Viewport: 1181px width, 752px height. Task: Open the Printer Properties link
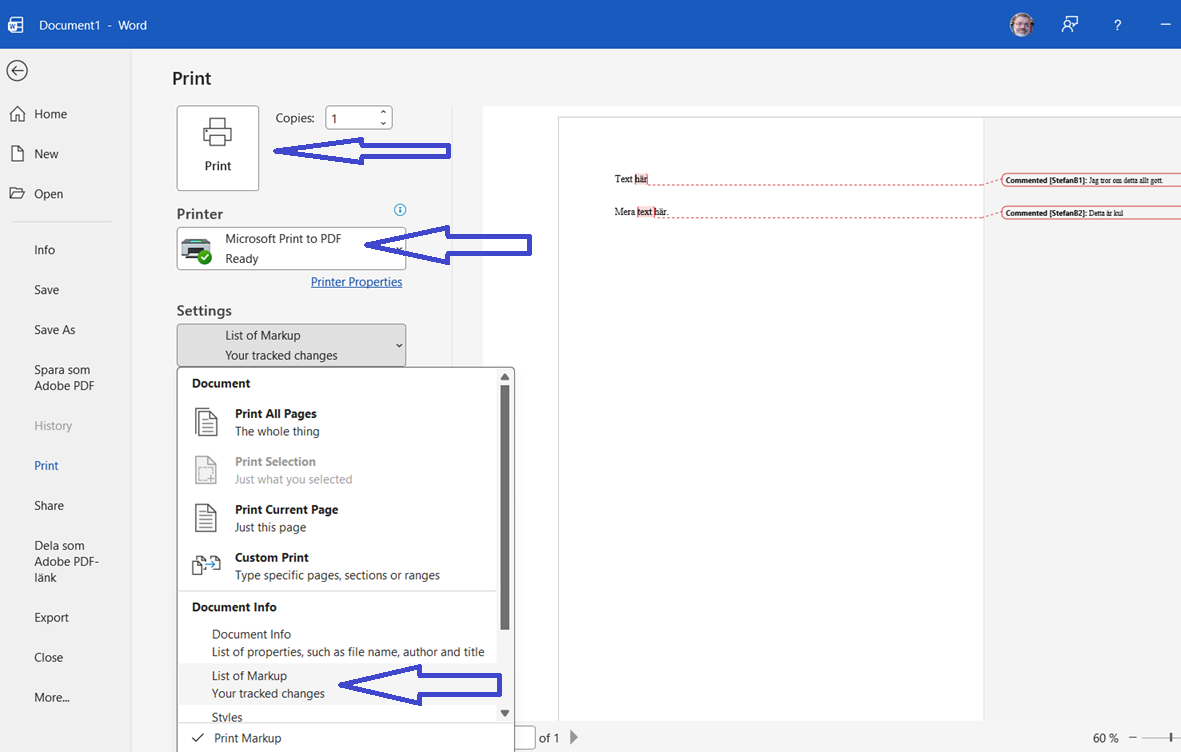pos(356,282)
